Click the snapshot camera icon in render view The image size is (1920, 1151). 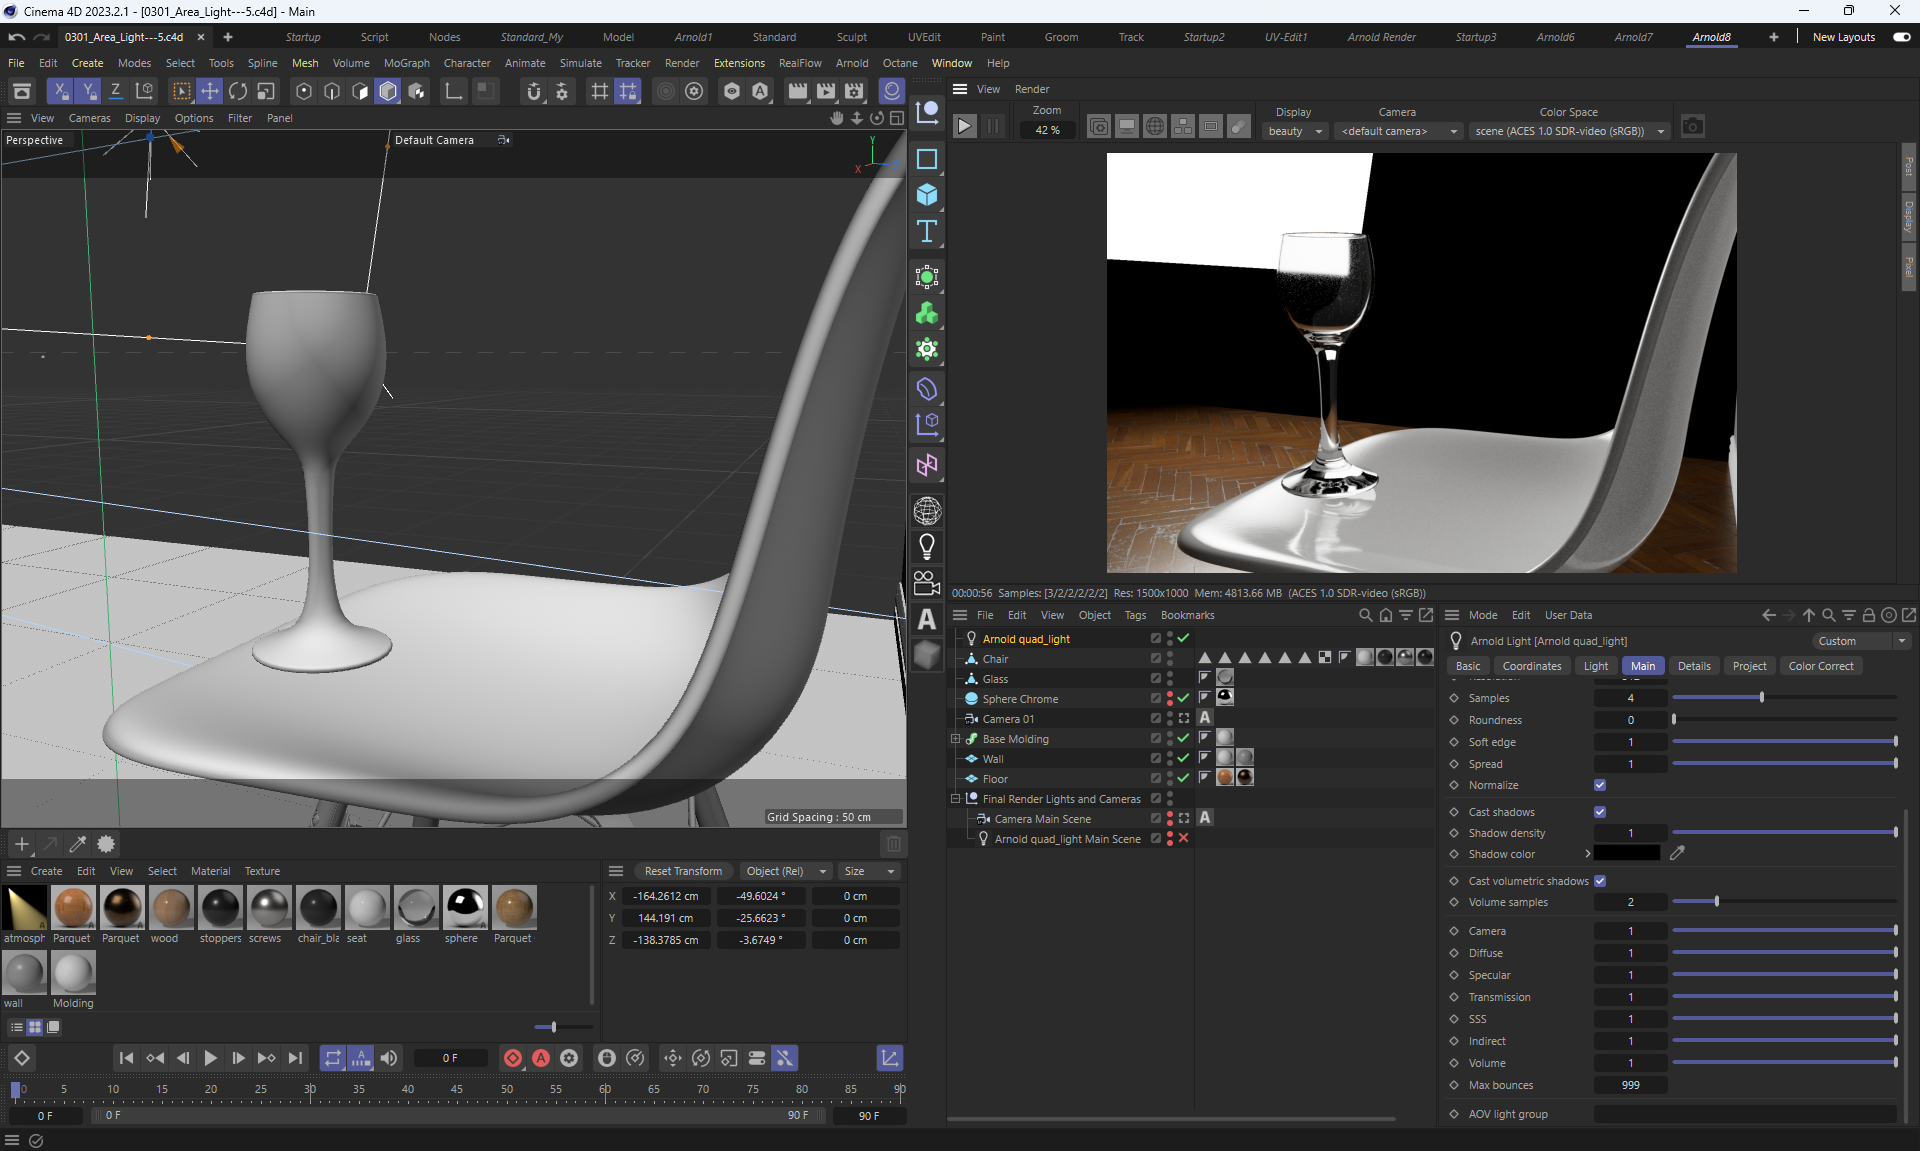click(x=1692, y=127)
